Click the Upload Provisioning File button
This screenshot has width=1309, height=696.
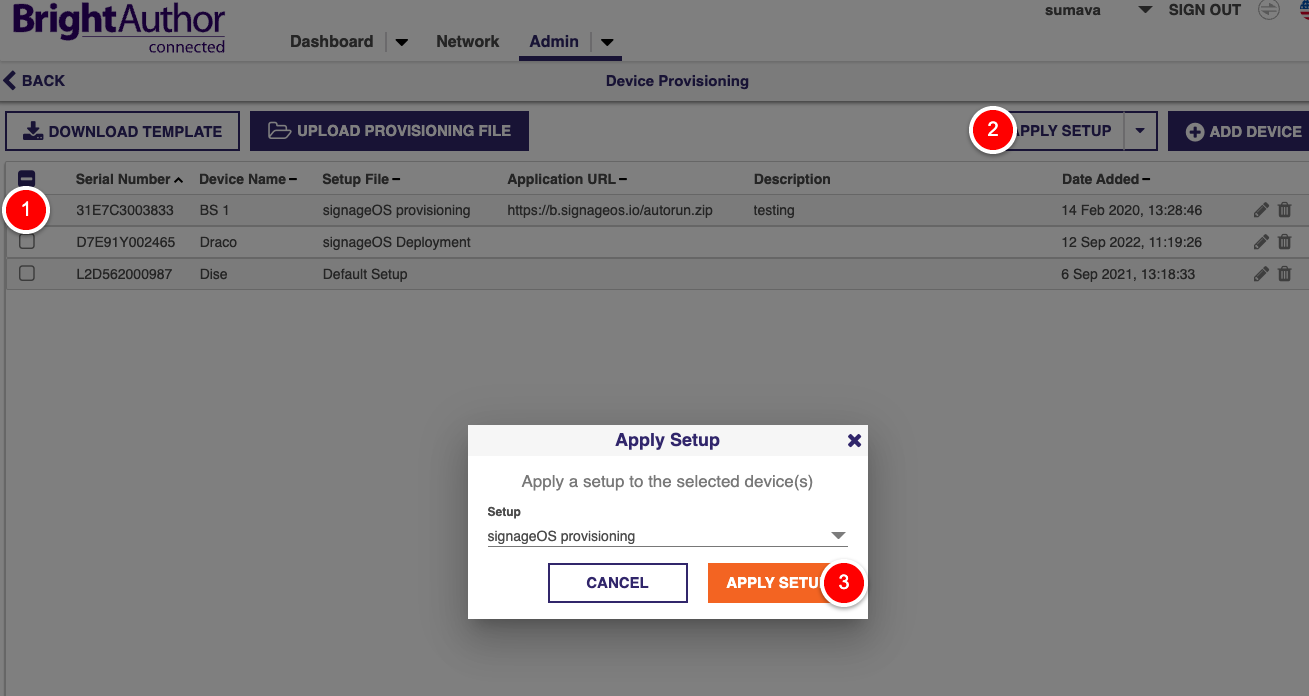tap(389, 131)
